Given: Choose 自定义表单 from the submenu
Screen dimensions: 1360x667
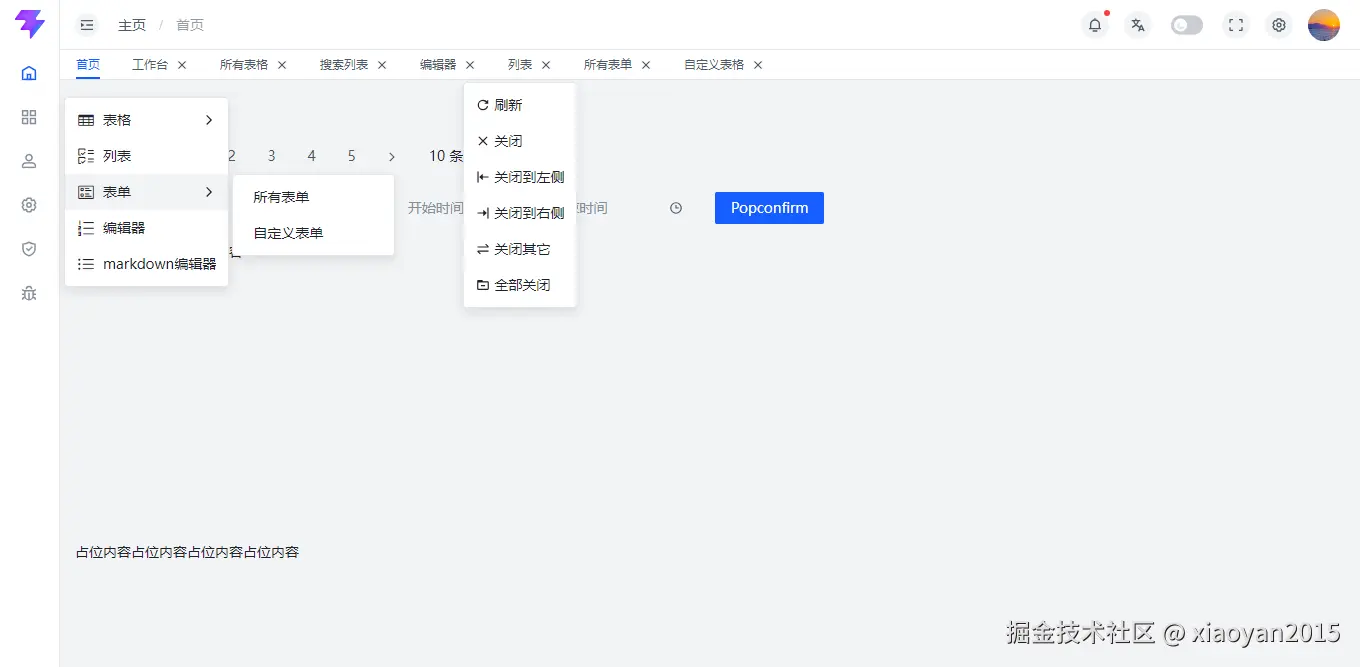Looking at the screenshot, I should pos(313,233).
